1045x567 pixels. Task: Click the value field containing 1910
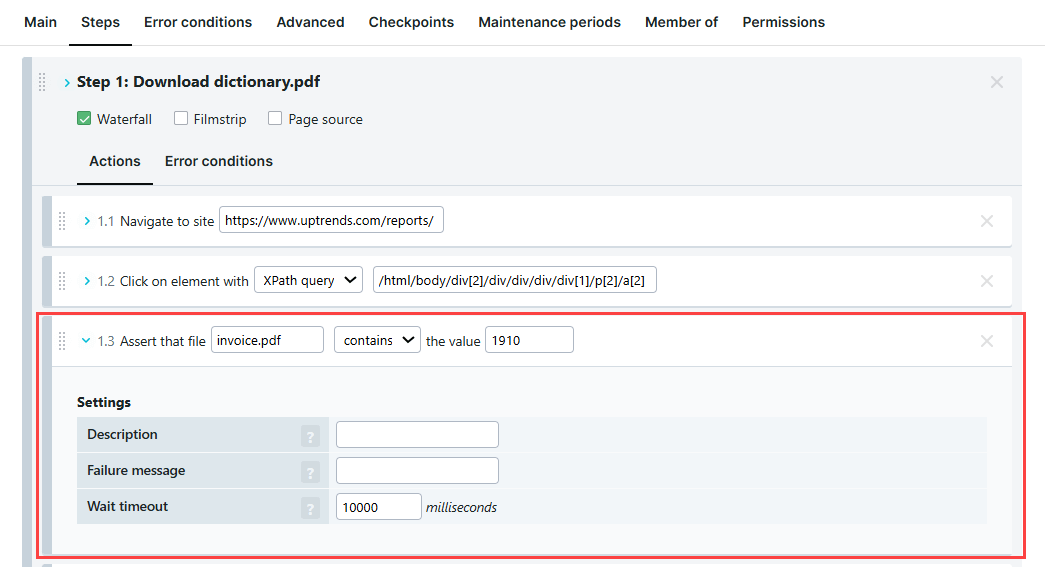coord(529,340)
